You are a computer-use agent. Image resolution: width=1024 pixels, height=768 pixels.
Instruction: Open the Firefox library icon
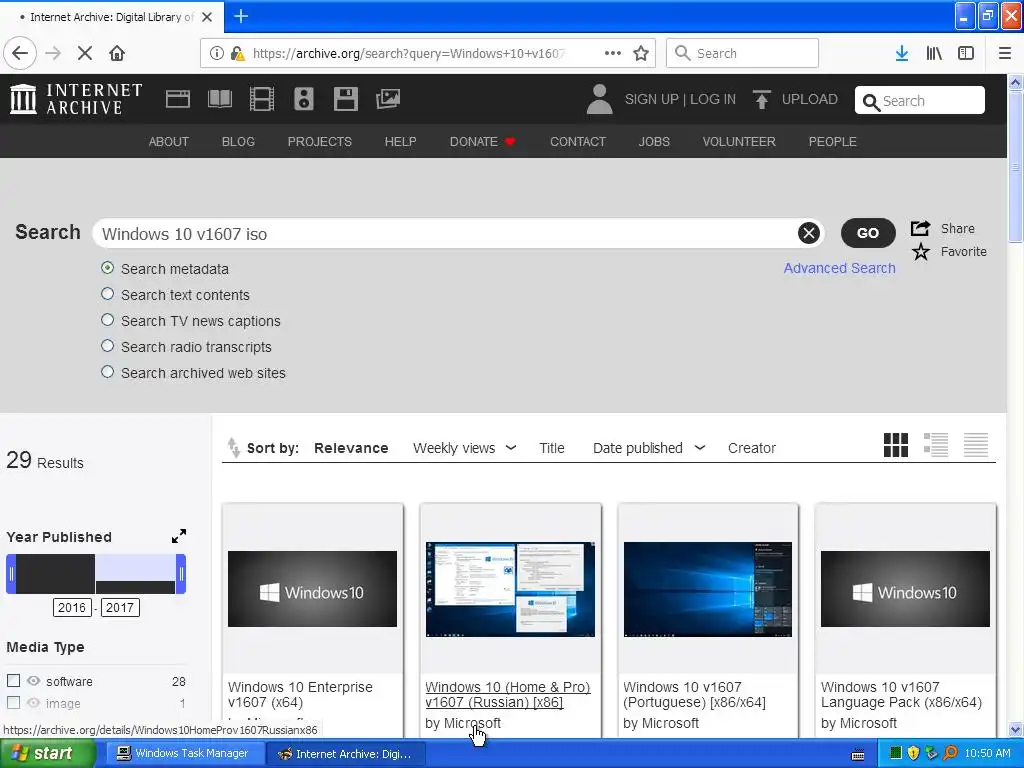pyautogui.click(x=934, y=53)
